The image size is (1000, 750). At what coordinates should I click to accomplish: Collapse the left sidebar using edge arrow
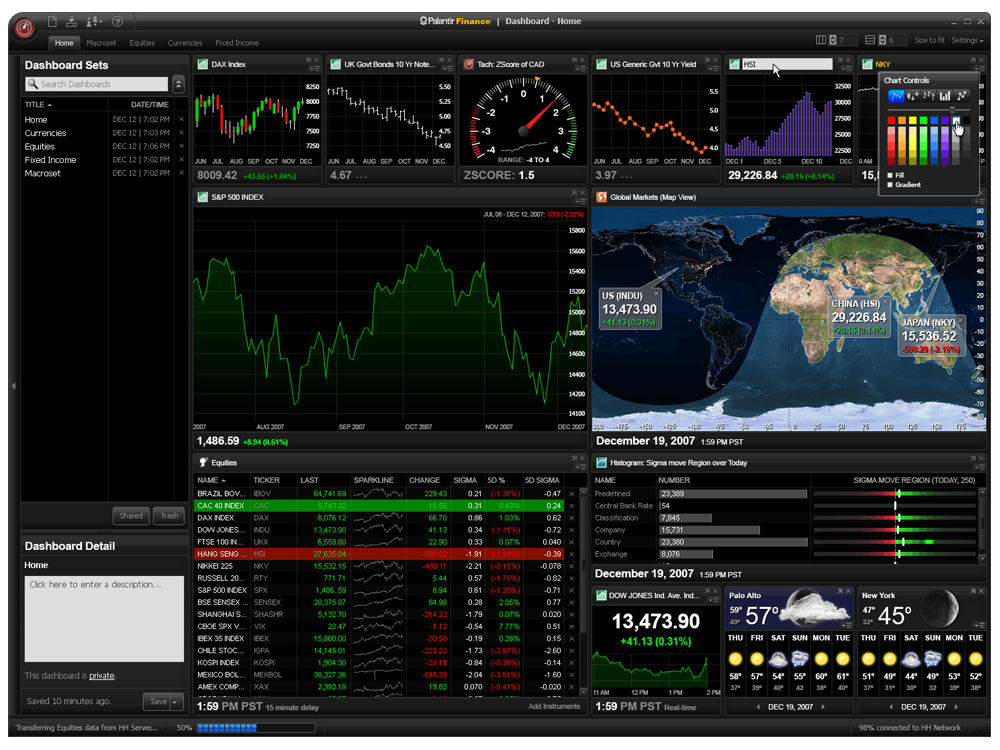click(13, 386)
